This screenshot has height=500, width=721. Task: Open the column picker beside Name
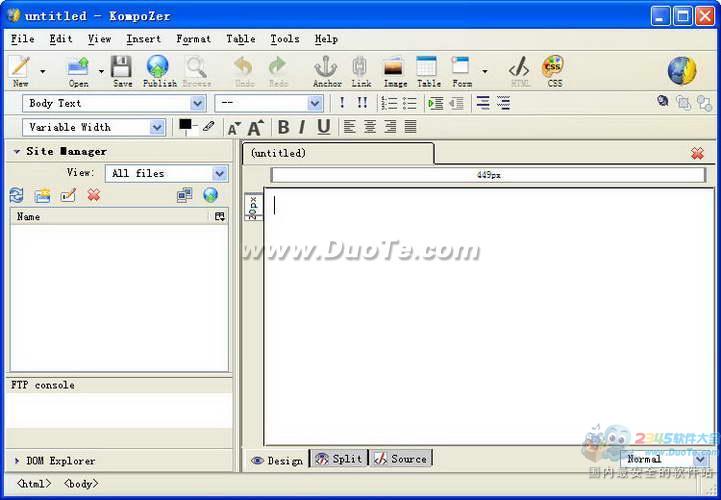(x=220, y=216)
